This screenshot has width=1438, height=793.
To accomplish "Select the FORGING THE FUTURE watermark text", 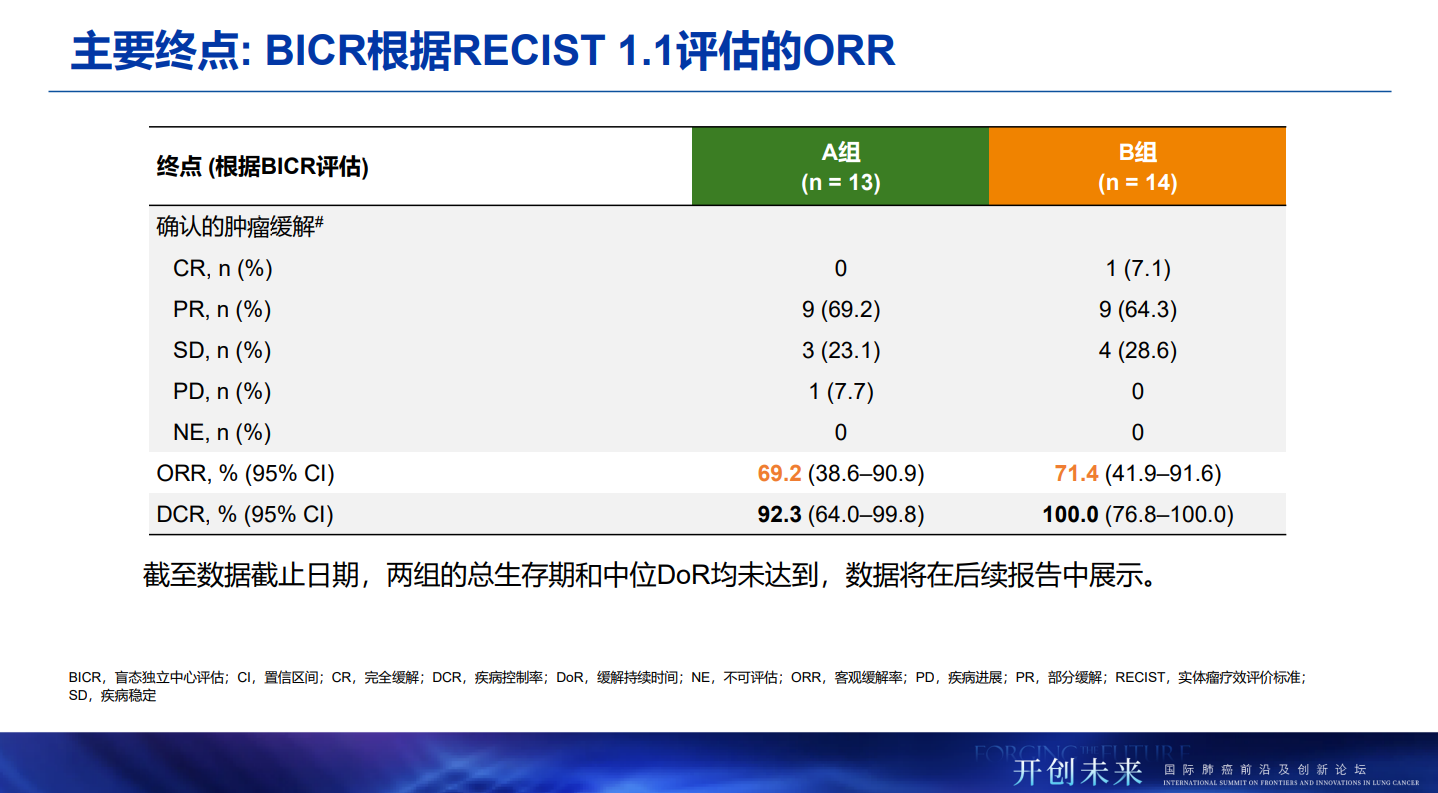I will coord(1082,751).
